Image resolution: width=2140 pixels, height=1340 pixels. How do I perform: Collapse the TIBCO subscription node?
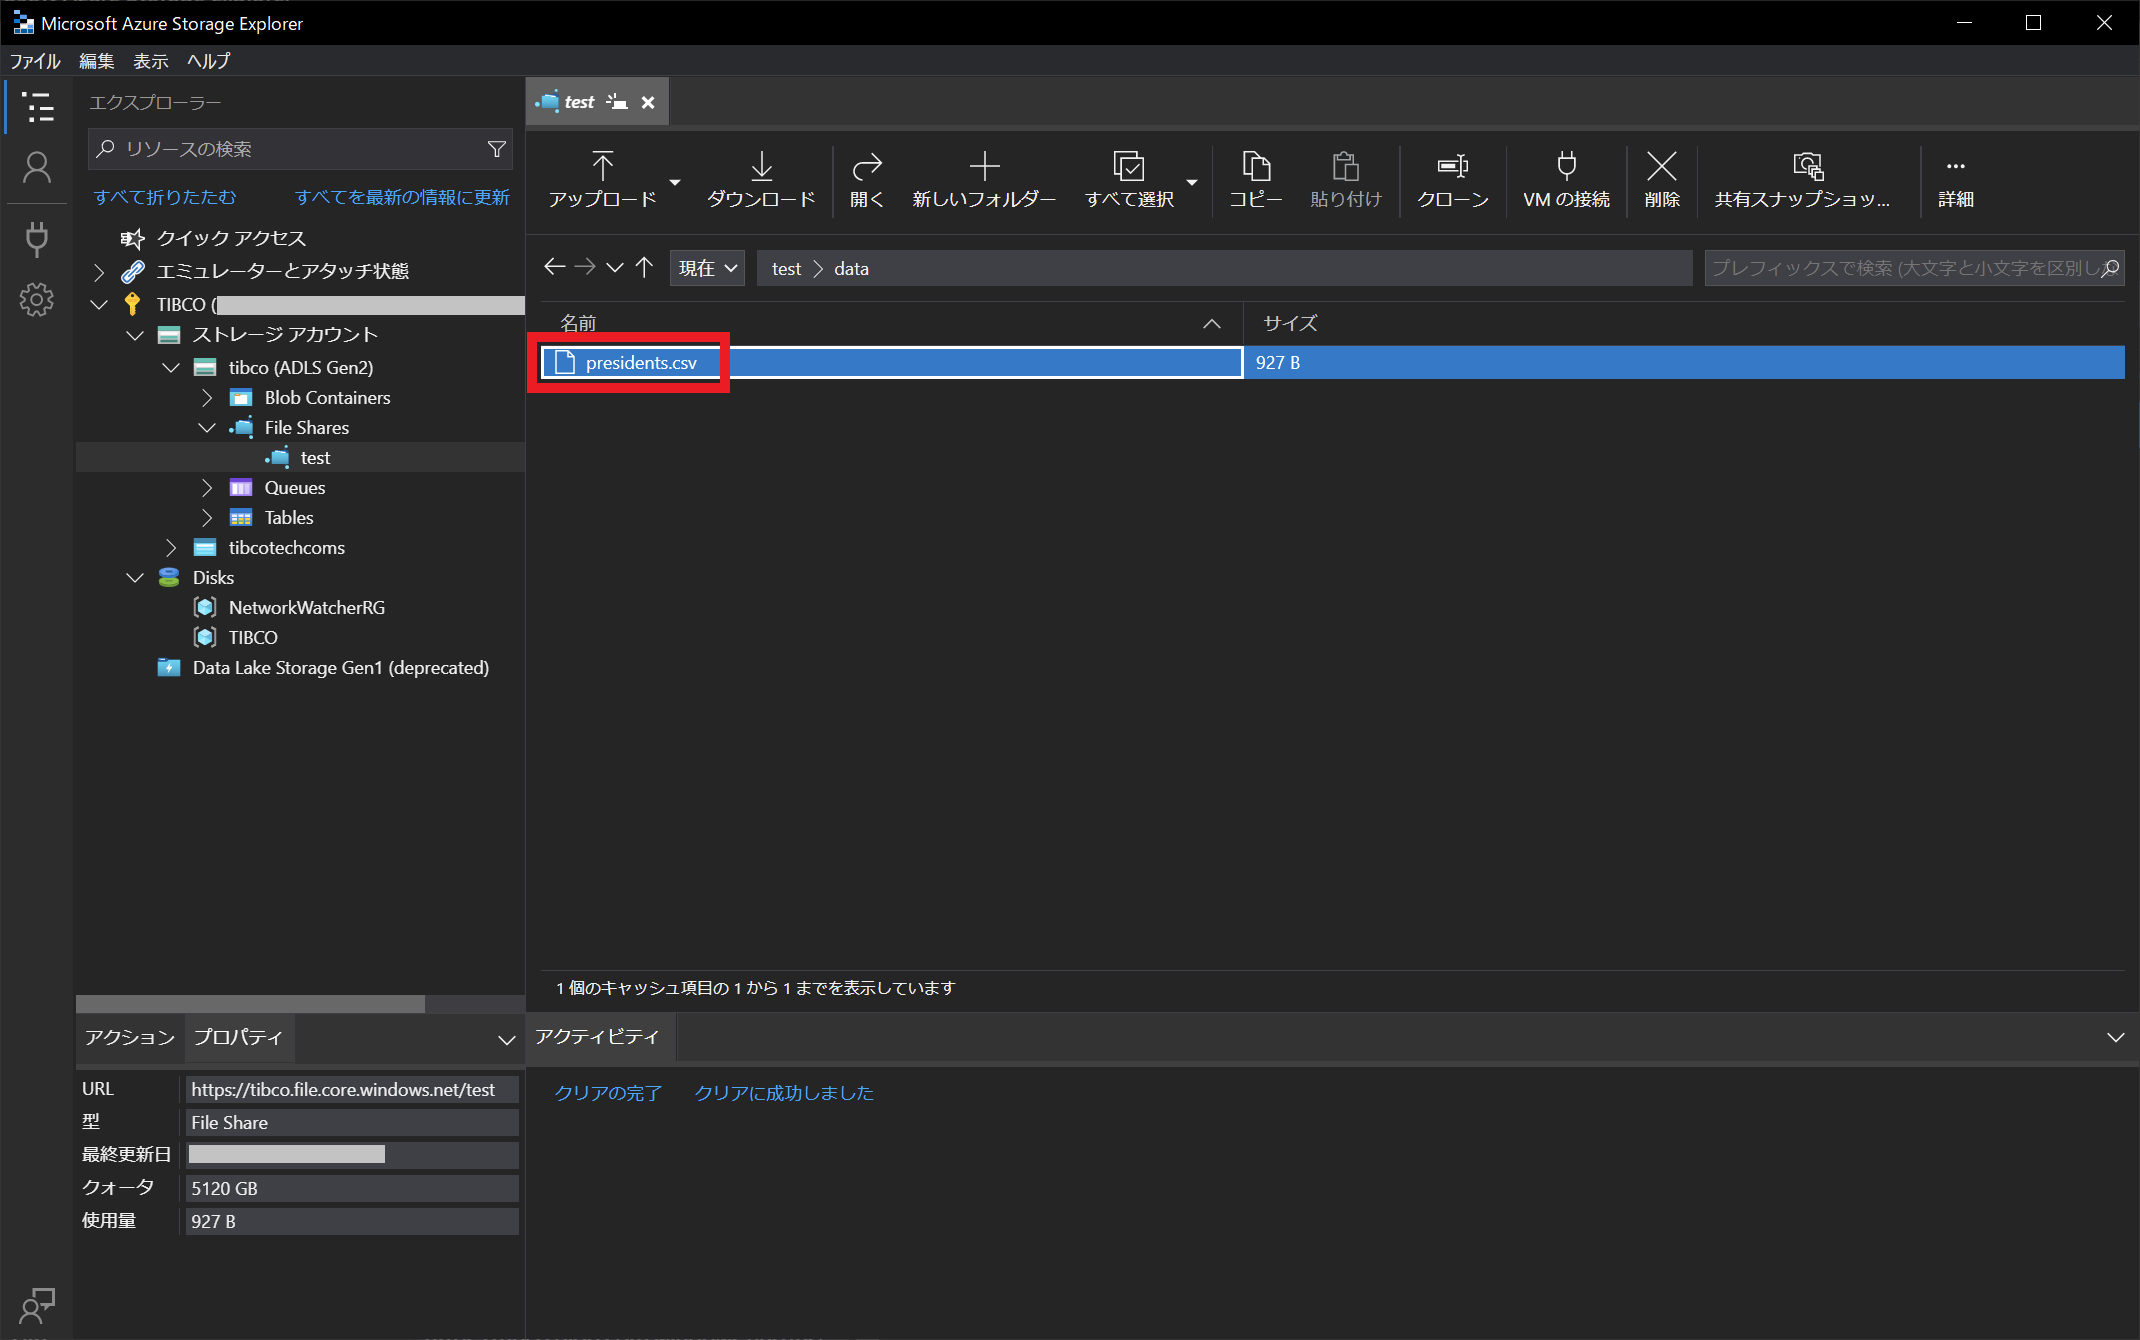pyautogui.click(x=99, y=305)
